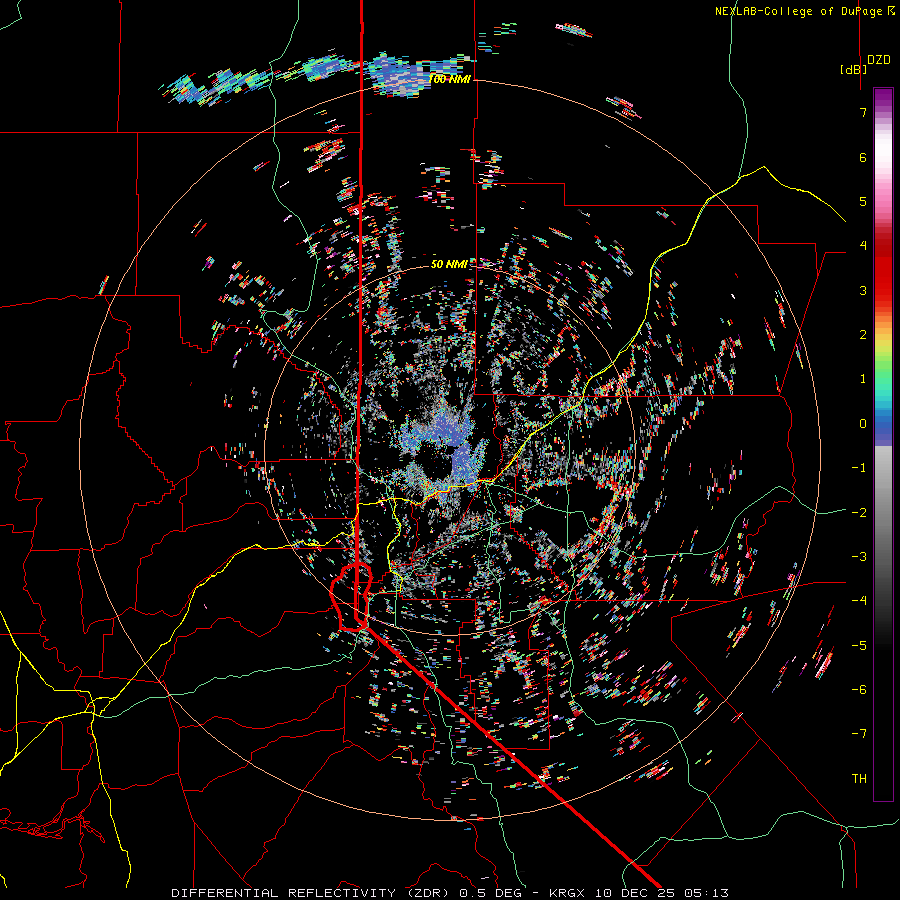900x900 pixels.
Task: Click the 2 tick label on scale
Action: click(863, 335)
